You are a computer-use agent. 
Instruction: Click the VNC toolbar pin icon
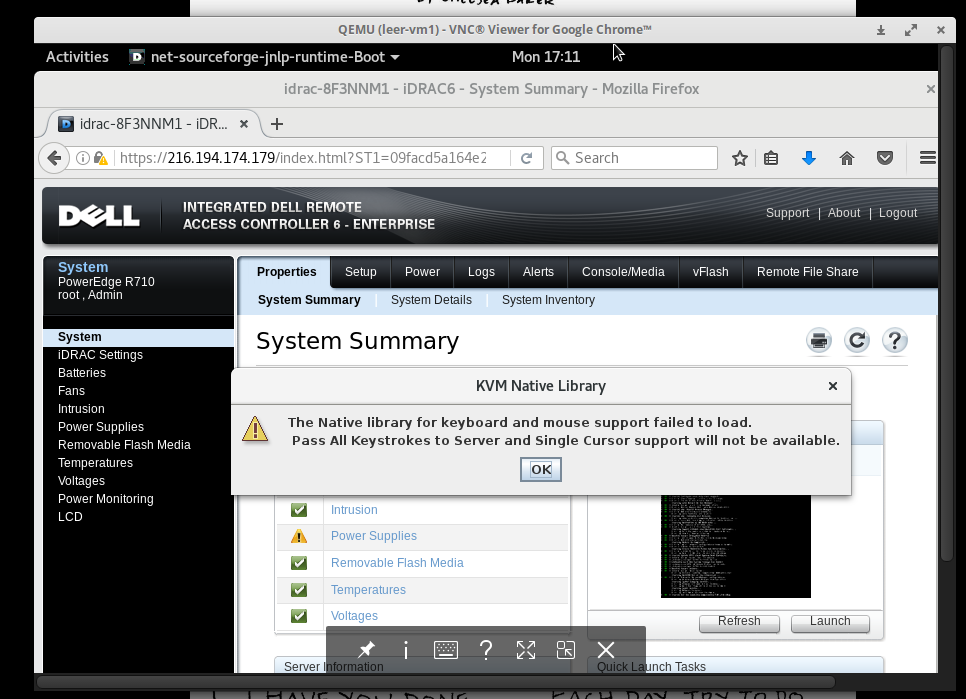(366, 650)
